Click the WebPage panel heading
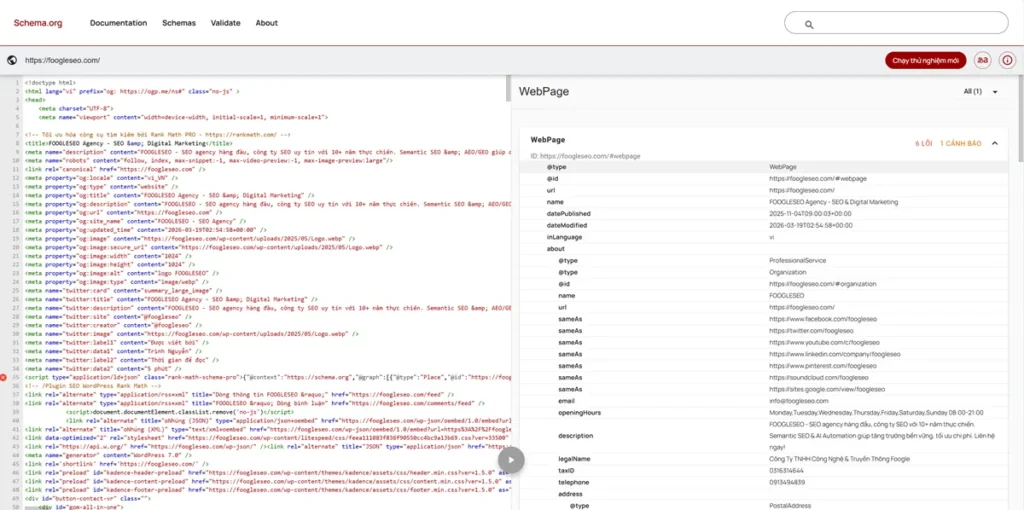 543,91
